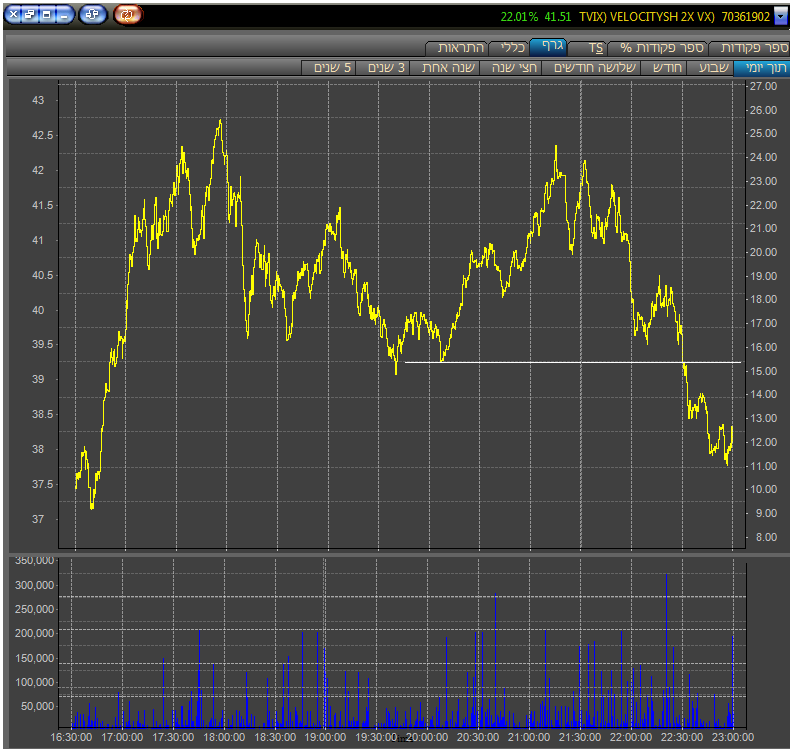Select the חודש monthly range
Image resolution: width=793 pixels, height=752 pixels.
coord(664,68)
